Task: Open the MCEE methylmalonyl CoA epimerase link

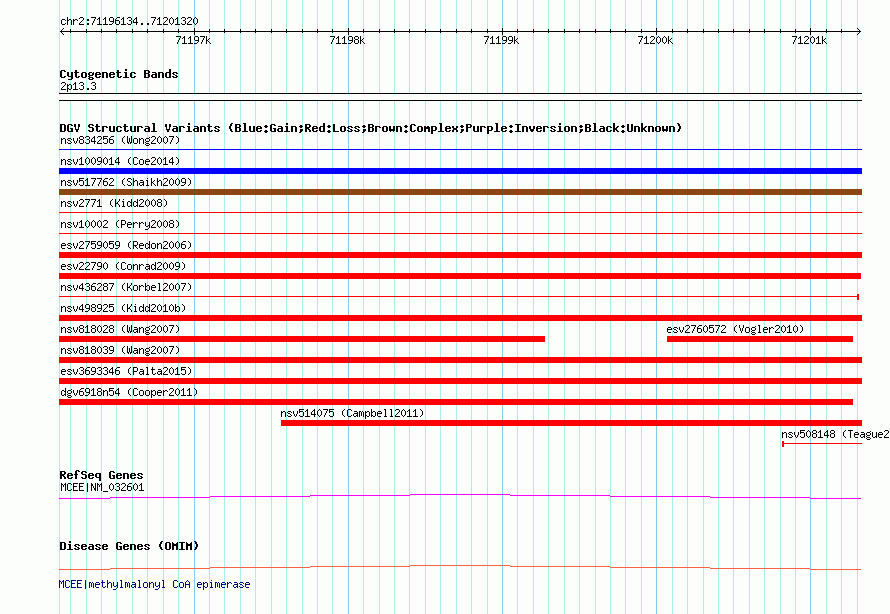Action: (155, 584)
